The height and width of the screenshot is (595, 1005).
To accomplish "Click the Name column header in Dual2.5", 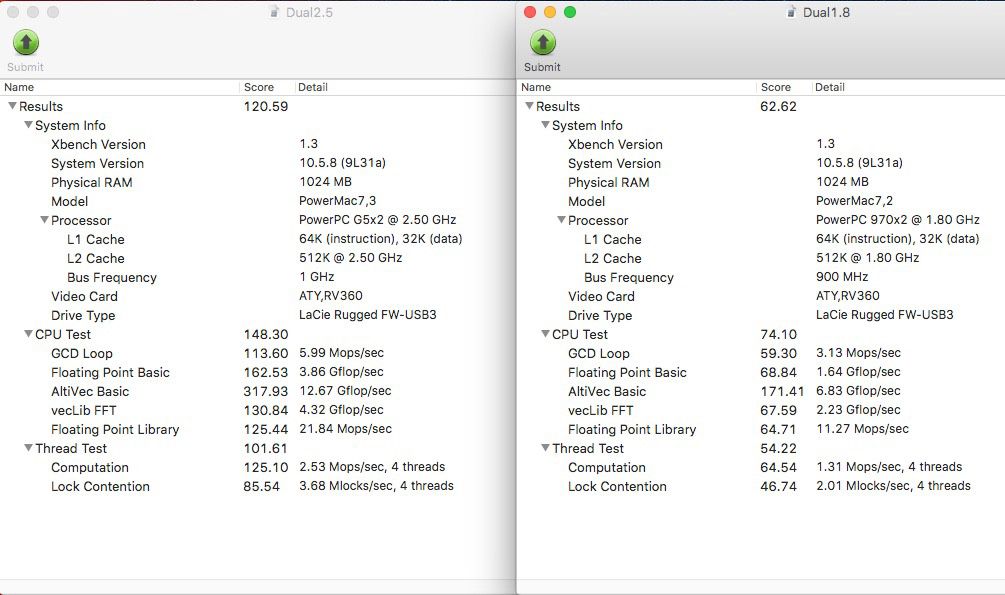I will tap(120, 87).
